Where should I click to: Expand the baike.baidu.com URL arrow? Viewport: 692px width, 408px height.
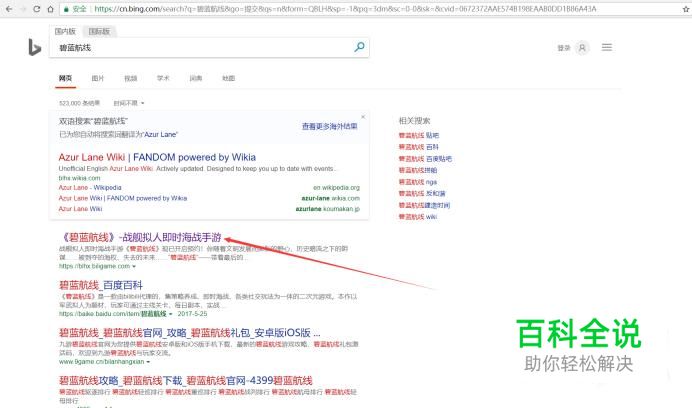171,314
